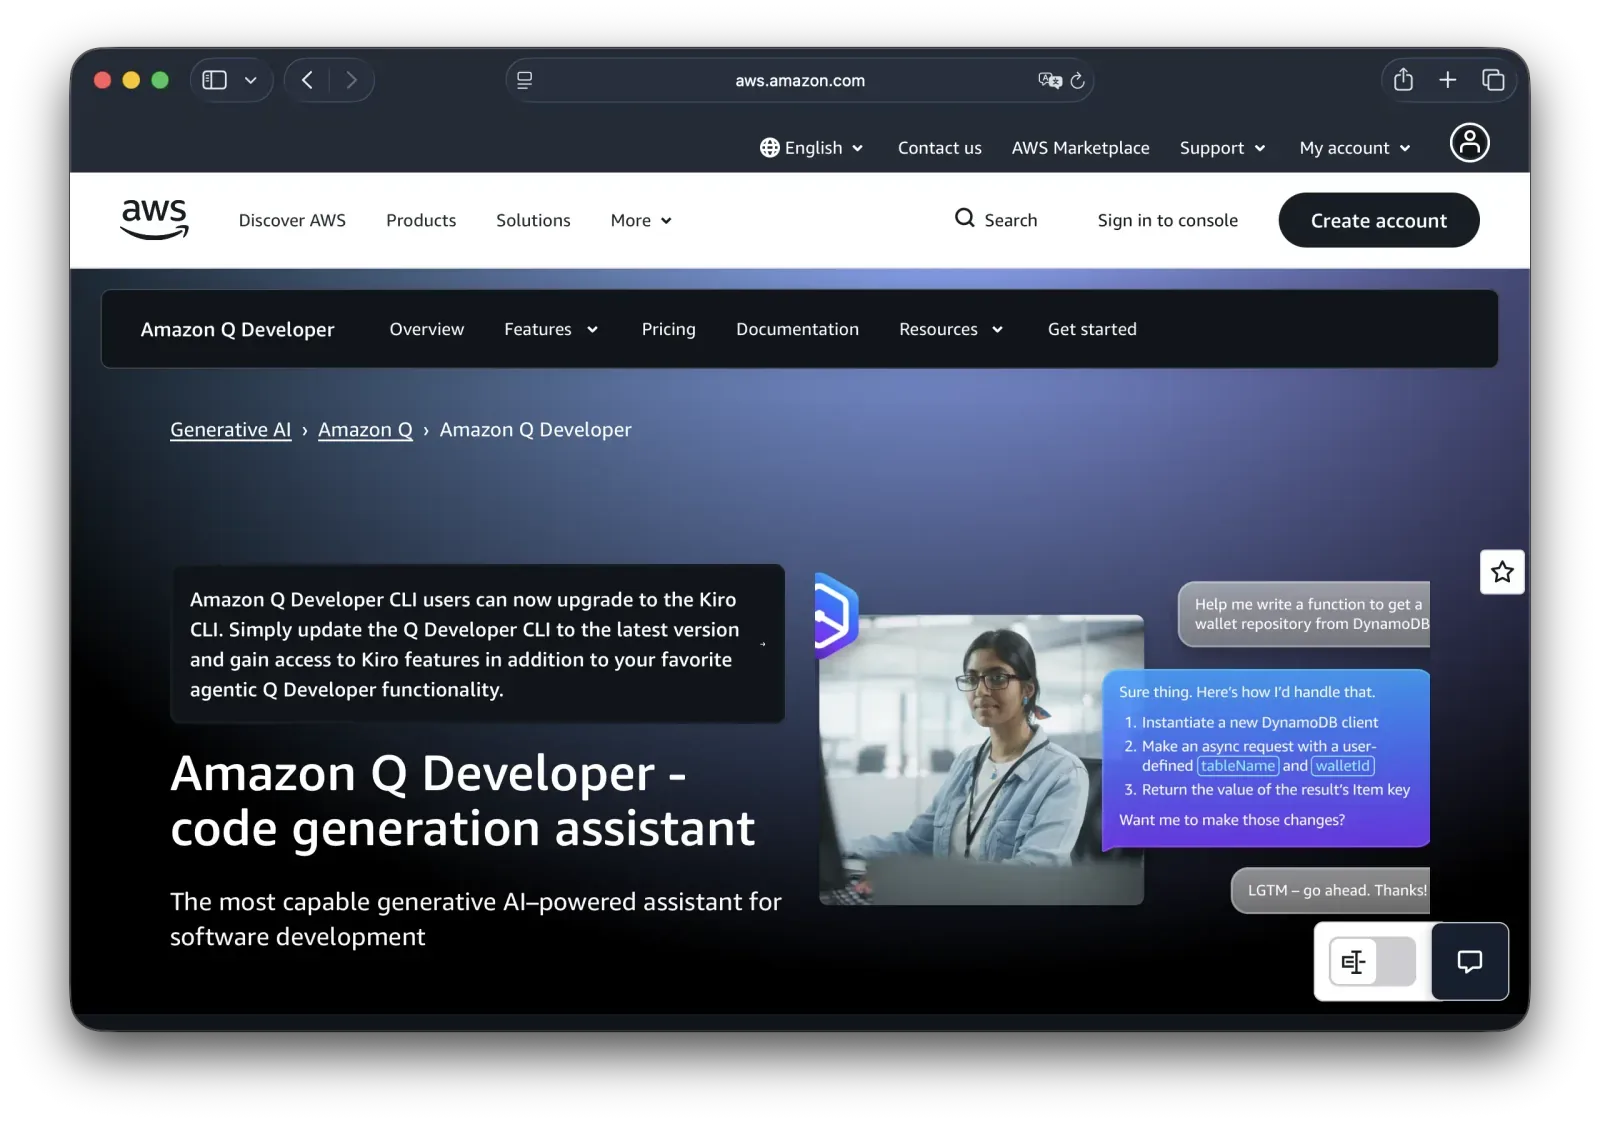This screenshot has height=1124, width=1600.
Task: Open the chat assistant icon
Action: click(1469, 962)
